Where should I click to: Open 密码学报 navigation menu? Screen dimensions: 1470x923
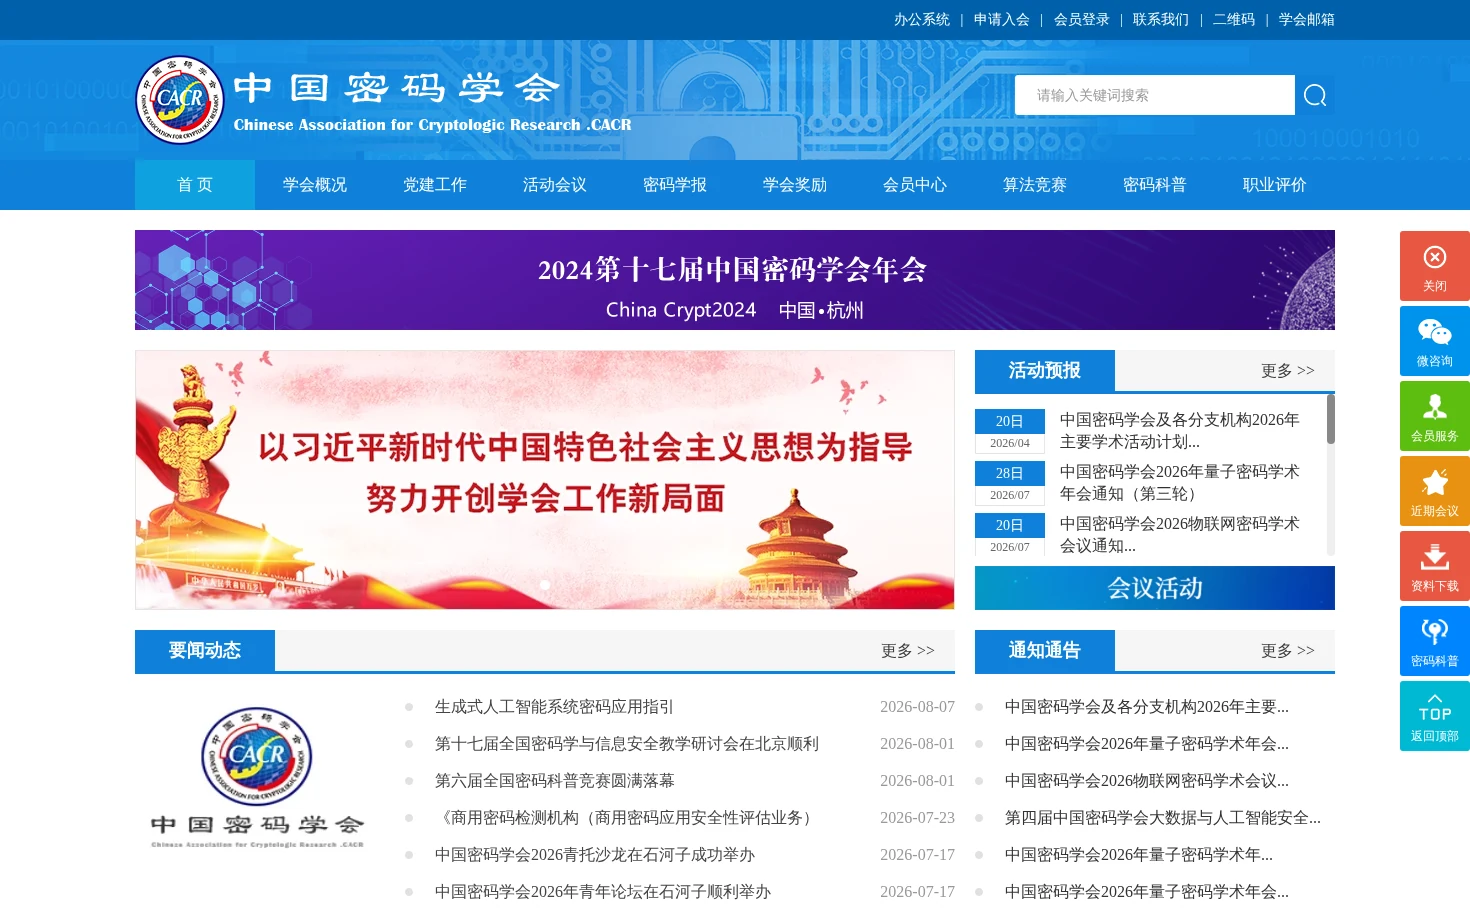tap(675, 185)
